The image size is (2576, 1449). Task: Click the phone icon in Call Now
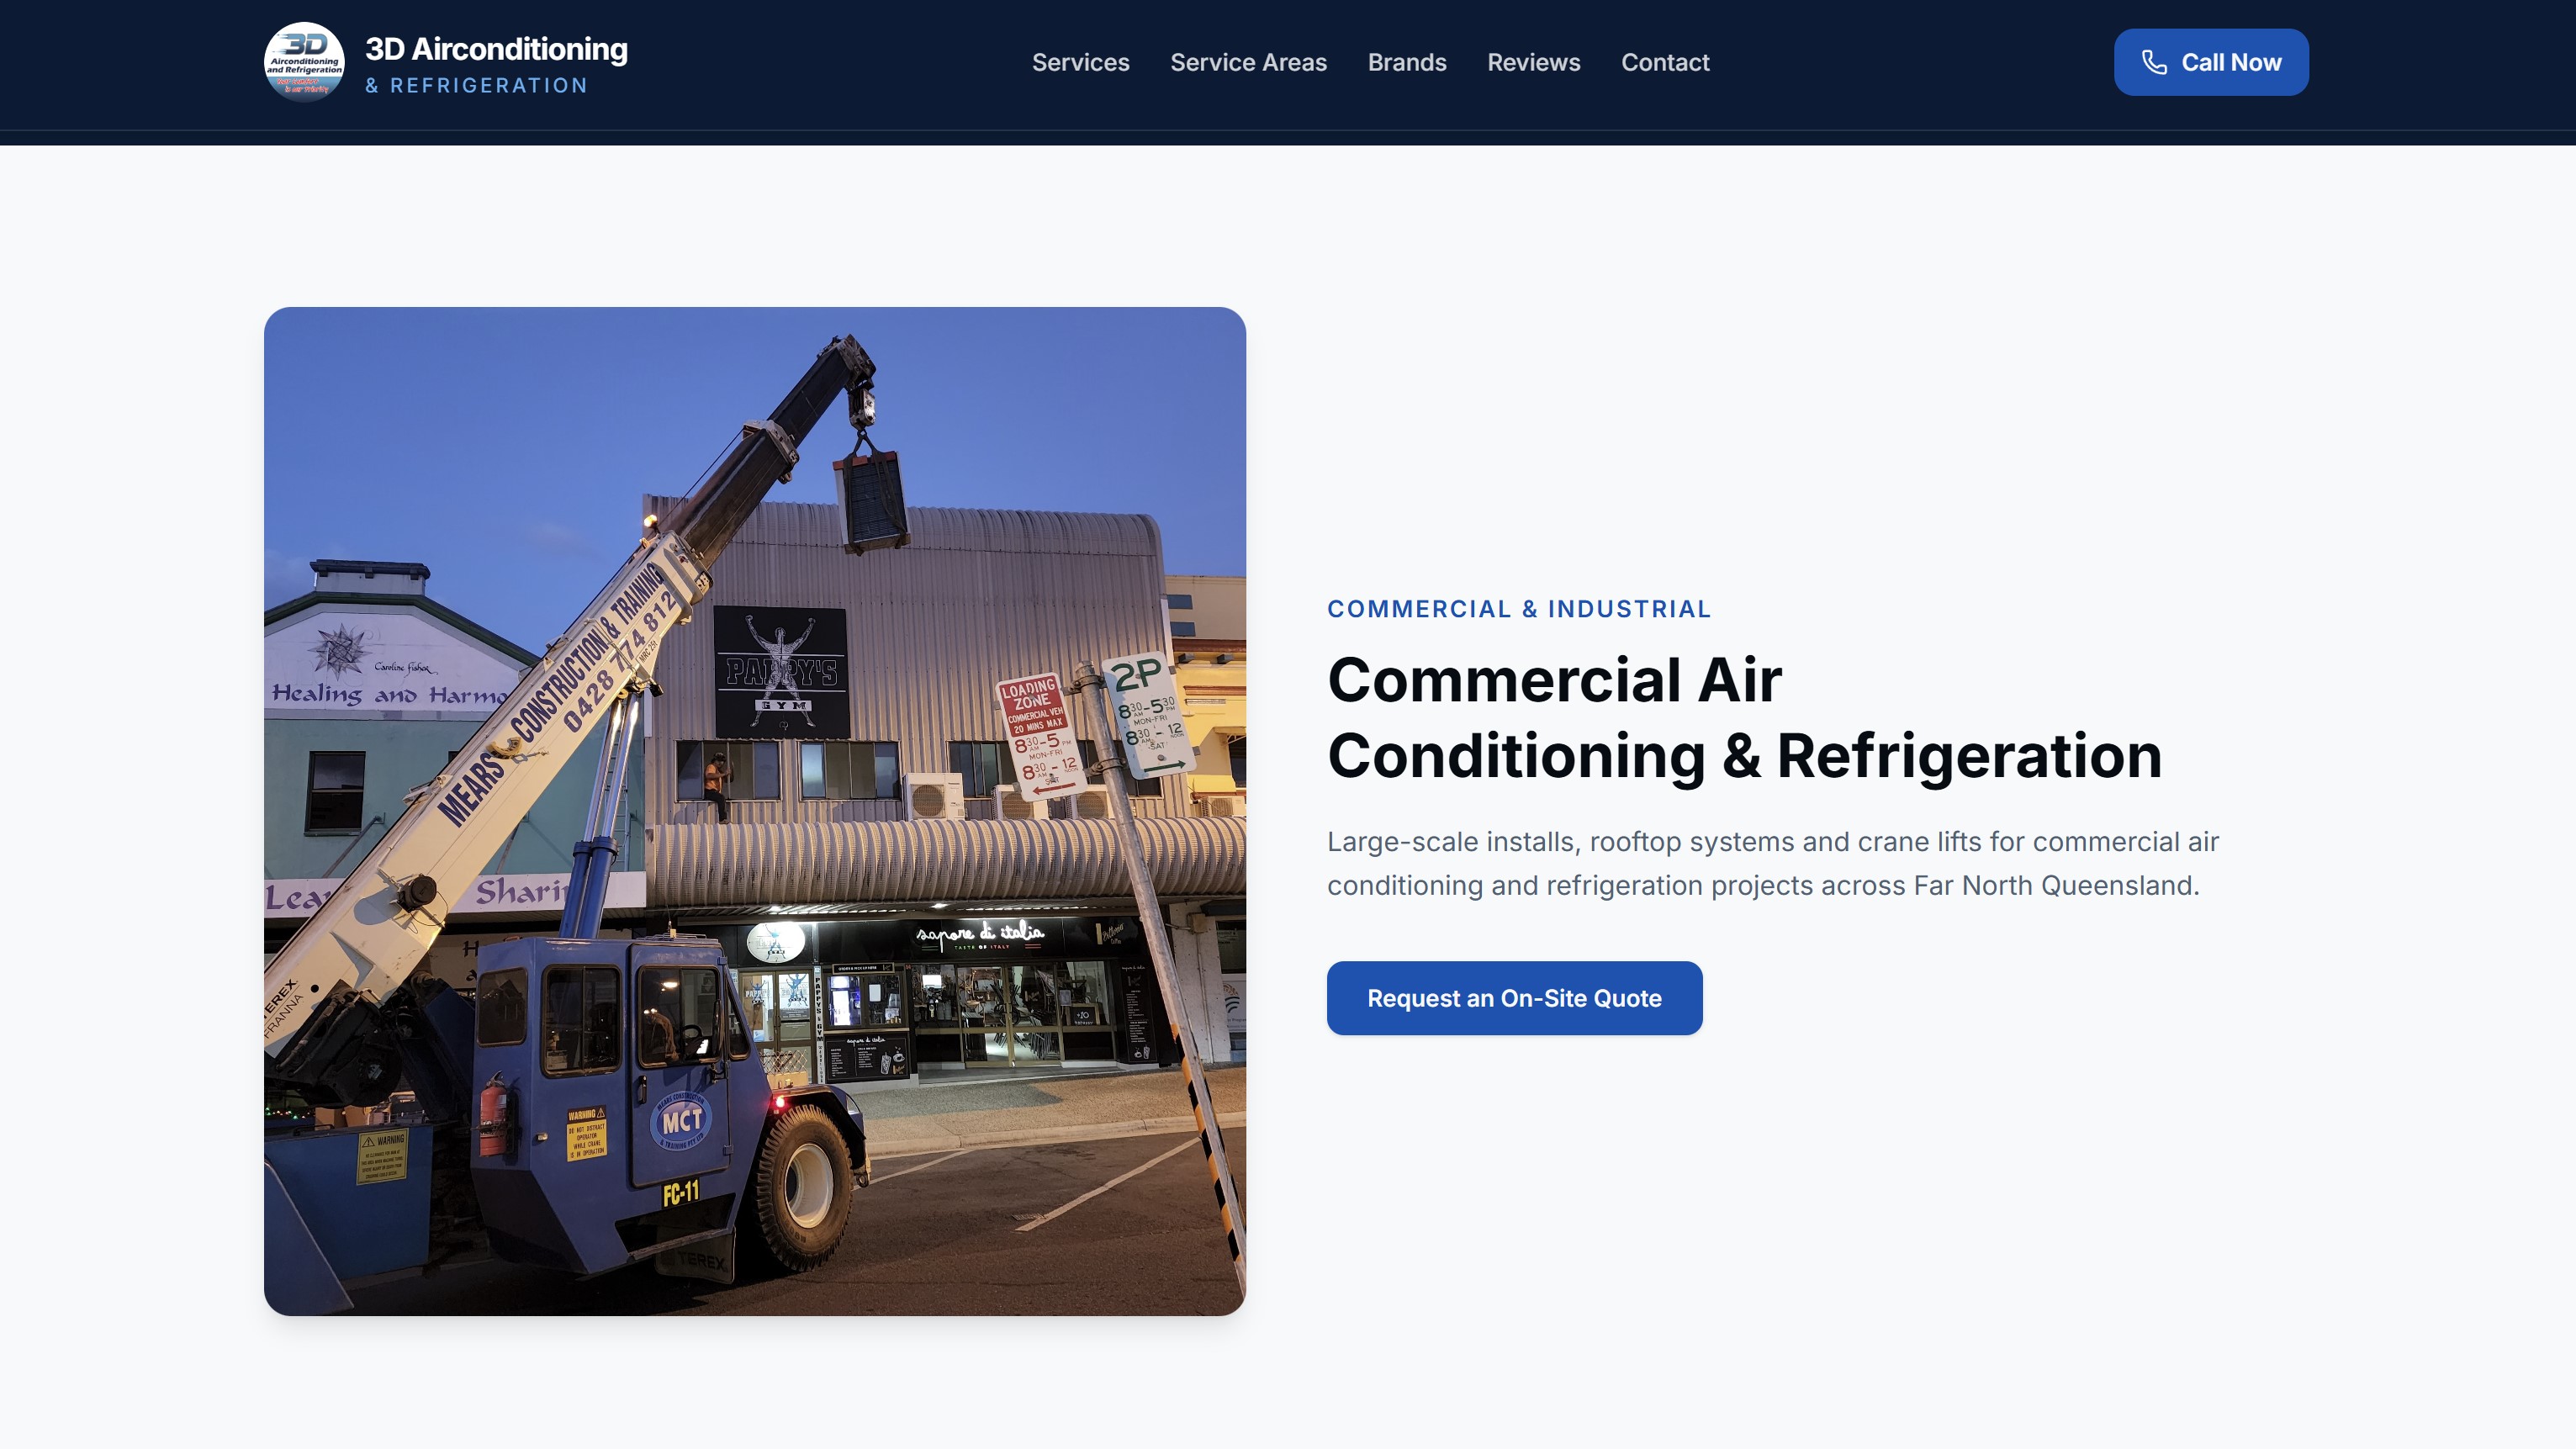click(x=2154, y=62)
